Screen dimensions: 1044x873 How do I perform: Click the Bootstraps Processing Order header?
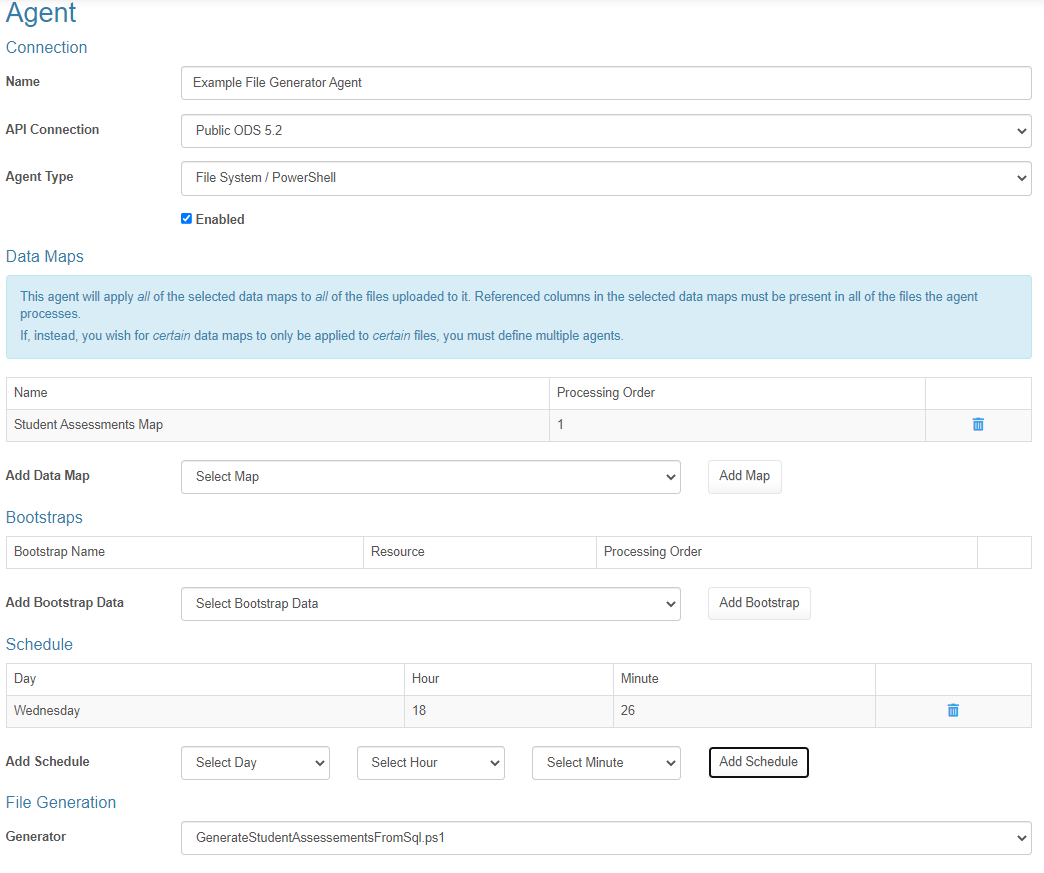click(x=652, y=552)
